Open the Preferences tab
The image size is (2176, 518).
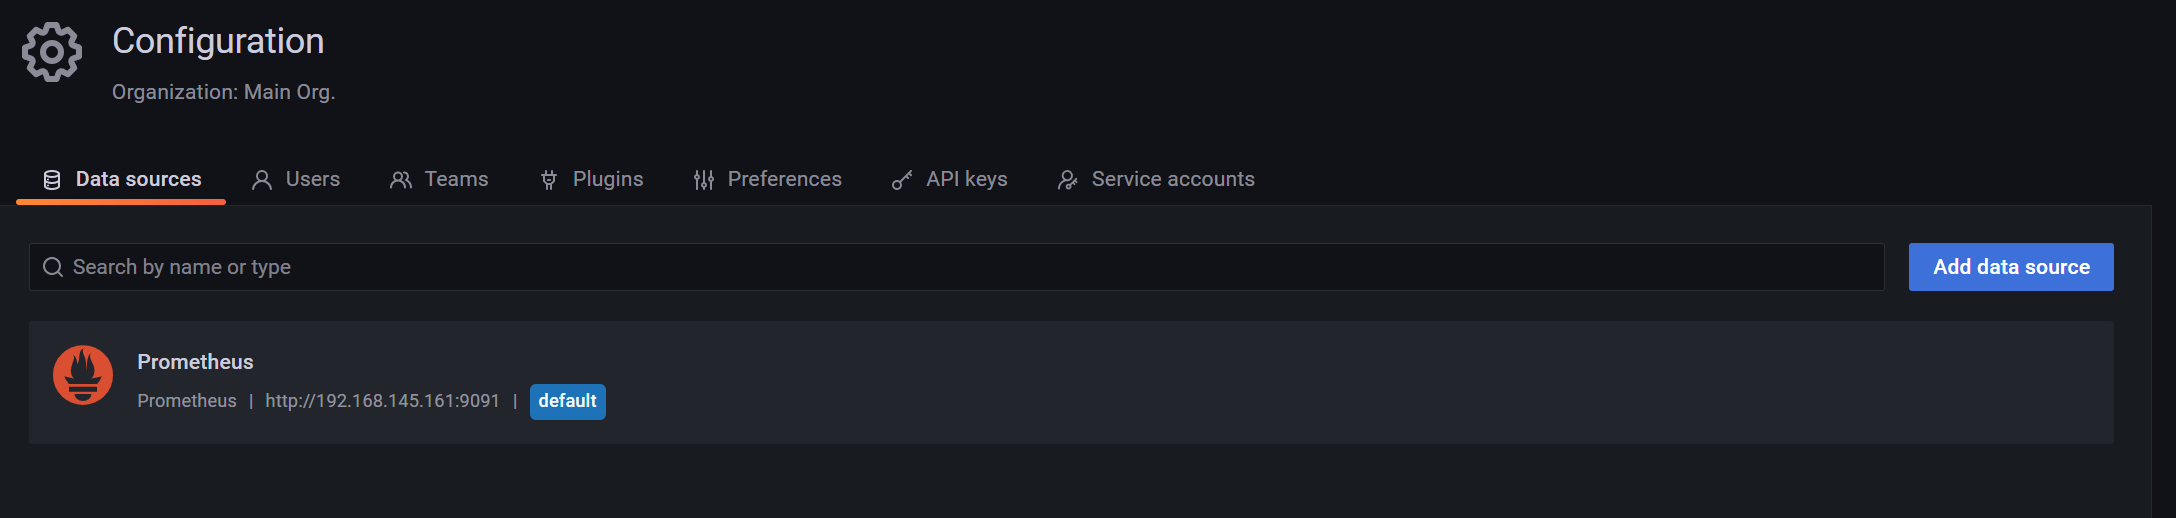(x=768, y=179)
